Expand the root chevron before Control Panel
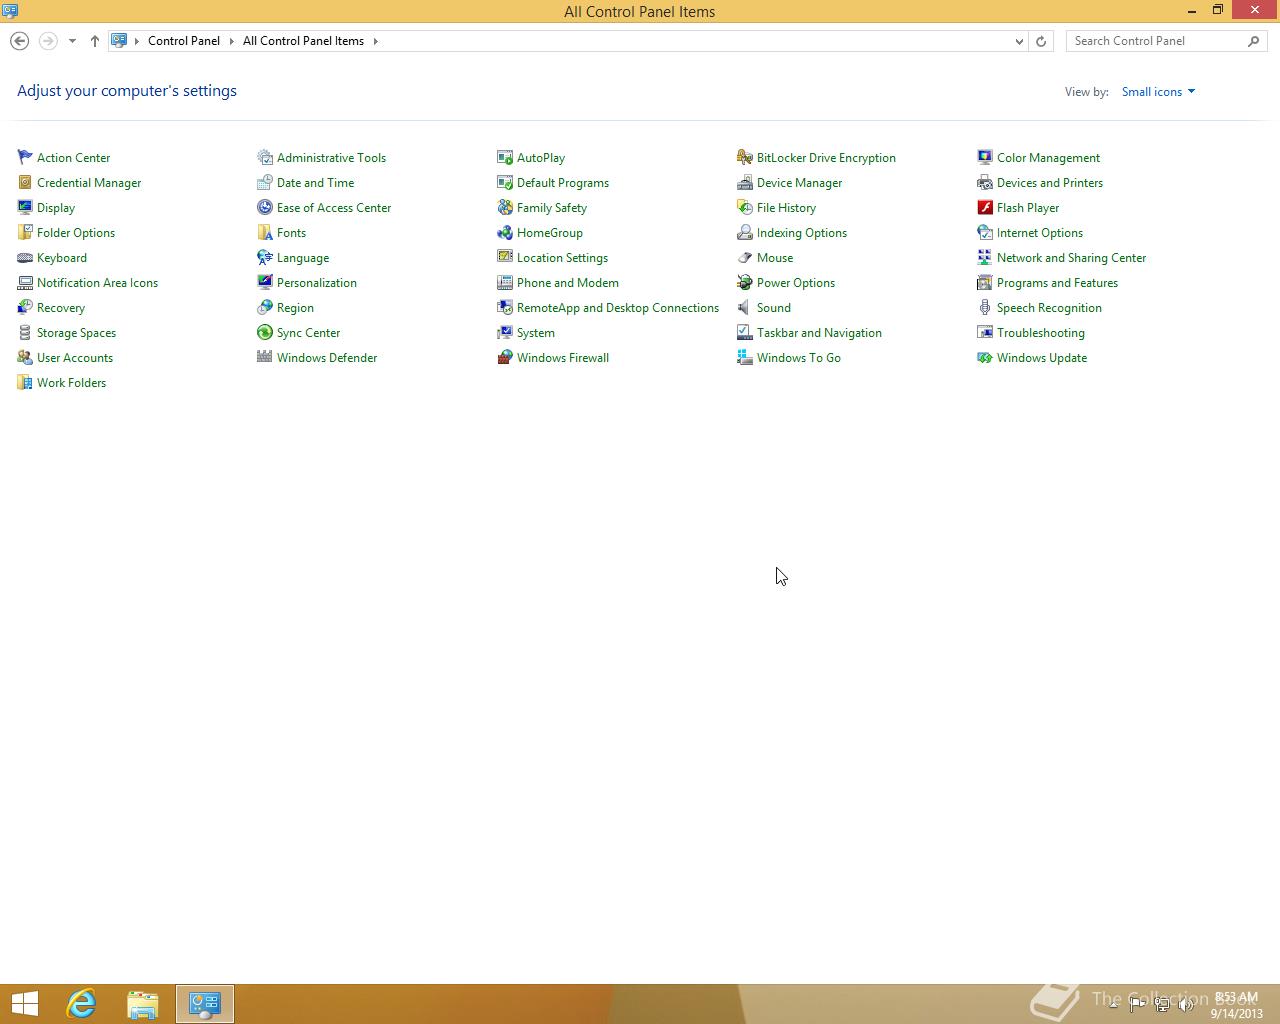This screenshot has width=1280, height=1024. [137, 41]
